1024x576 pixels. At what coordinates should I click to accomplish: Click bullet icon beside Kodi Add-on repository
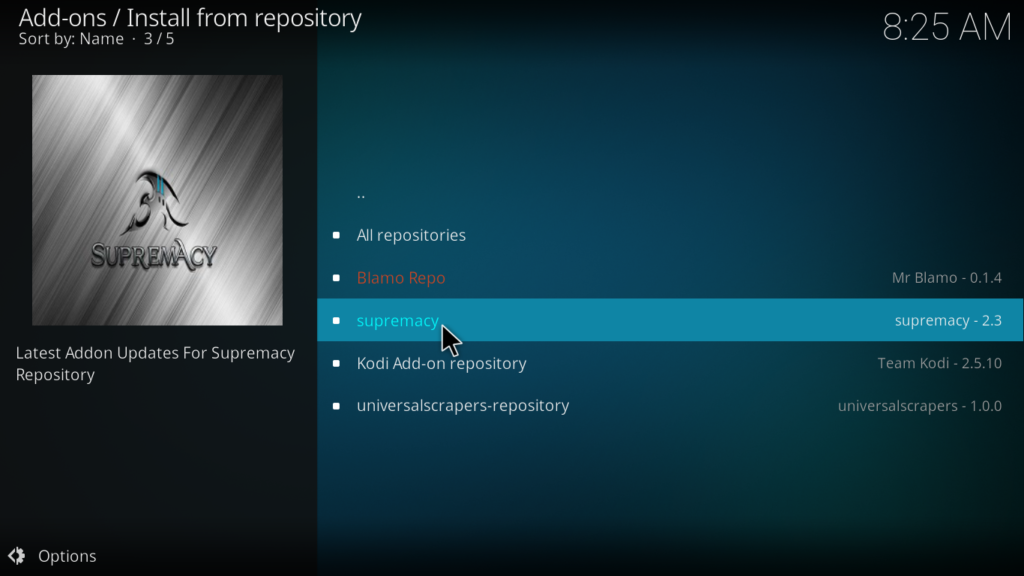click(x=336, y=363)
